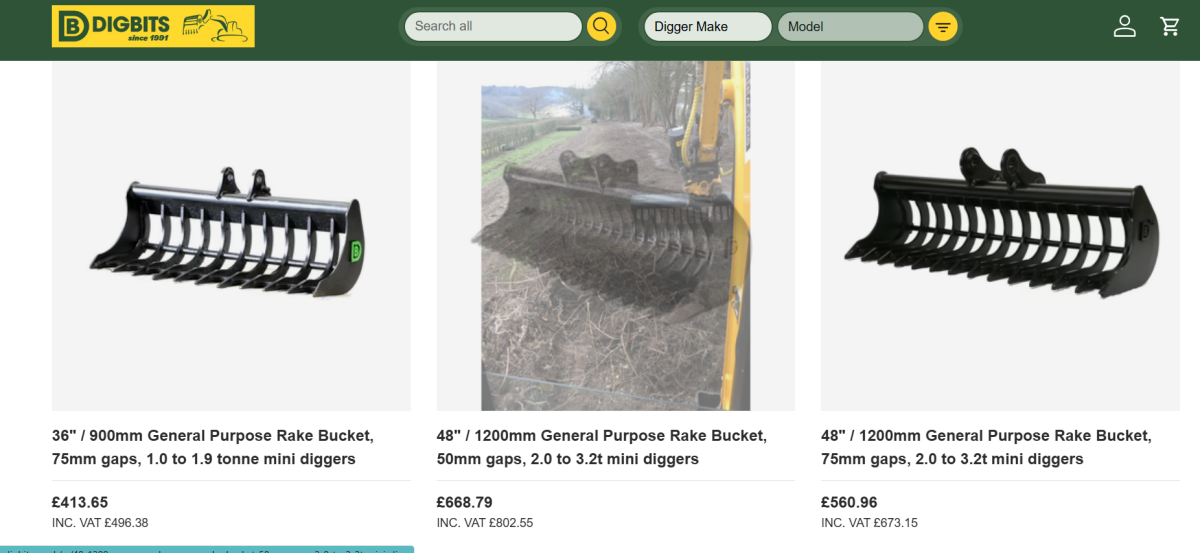The image size is (1200, 553).
Task: Click the yellow search magnifier button
Action: [x=600, y=26]
